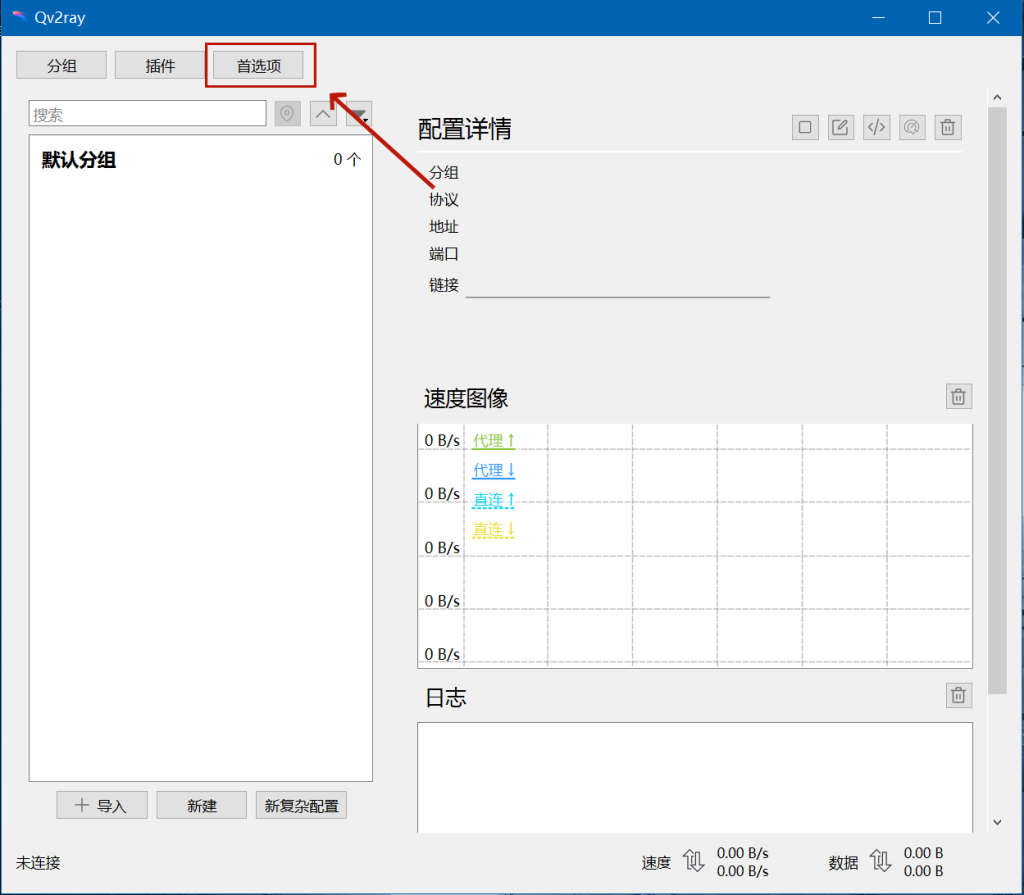The width and height of the screenshot is (1024, 895).
Task: Open the sort/filter dropdown arrow
Action: [x=359, y=114]
